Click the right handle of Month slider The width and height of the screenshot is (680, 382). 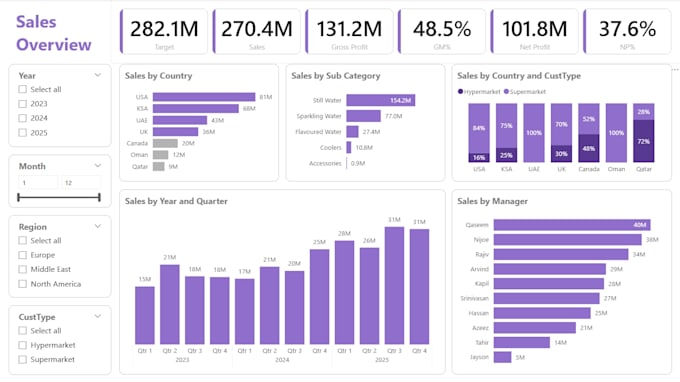click(x=99, y=197)
